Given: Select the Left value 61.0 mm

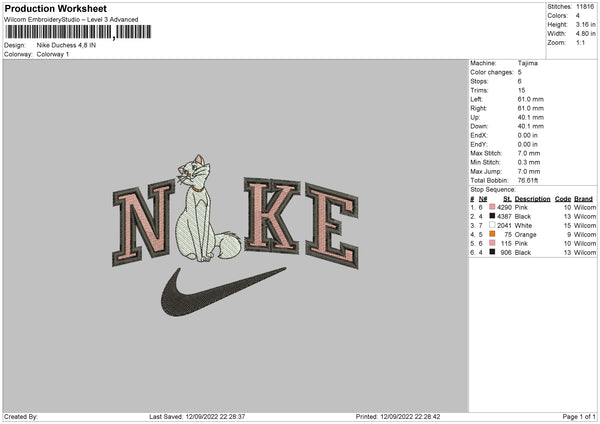Looking at the screenshot, I should click(x=531, y=99).
